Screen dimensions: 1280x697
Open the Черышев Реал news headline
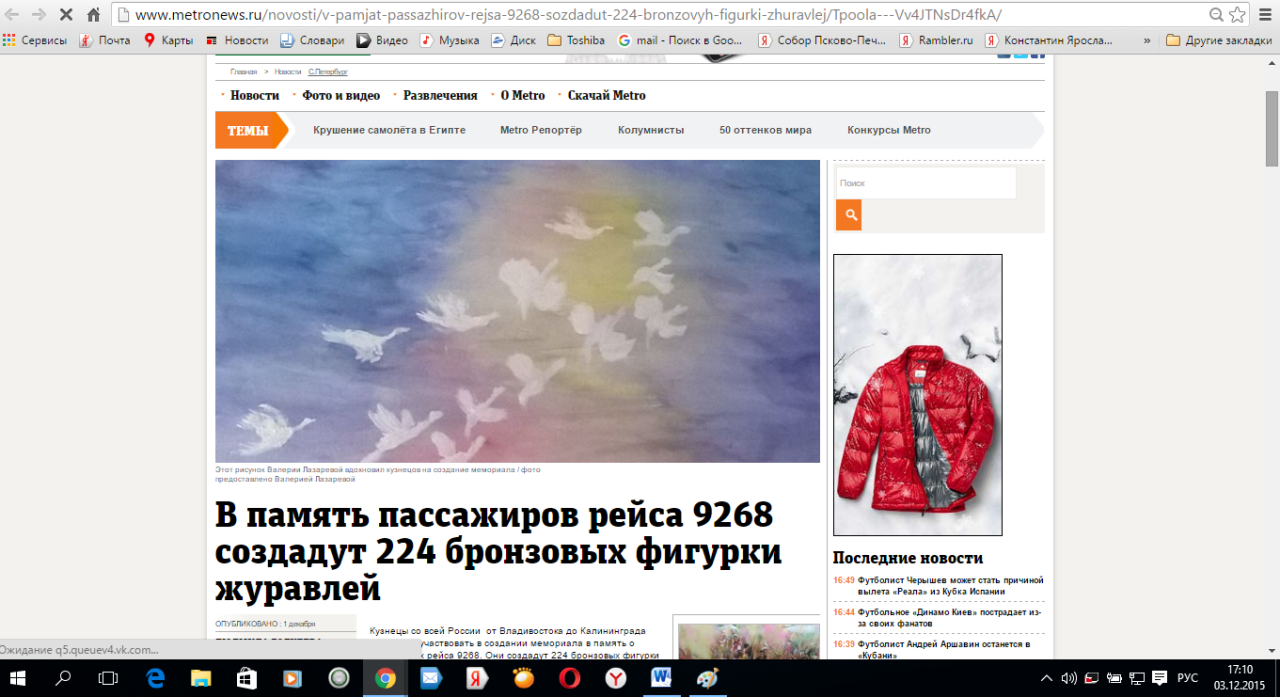[950, 586]
